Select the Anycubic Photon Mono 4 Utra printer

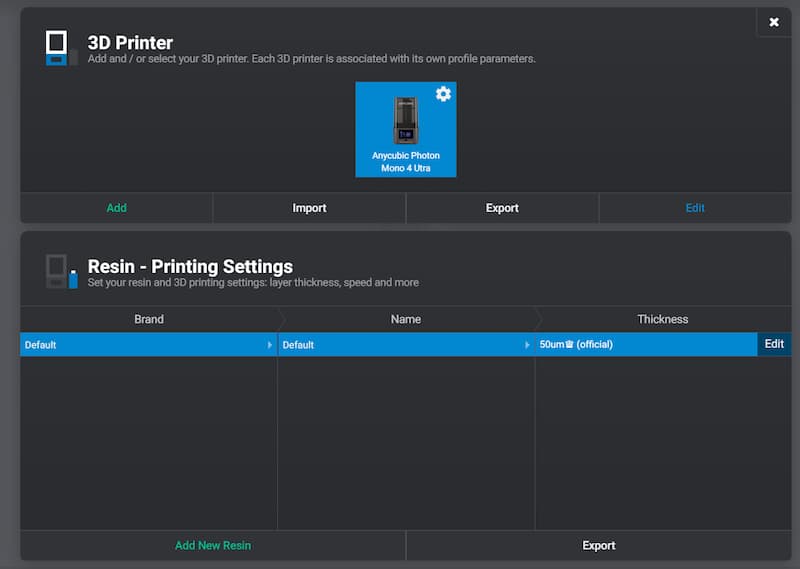click(406, 130)
